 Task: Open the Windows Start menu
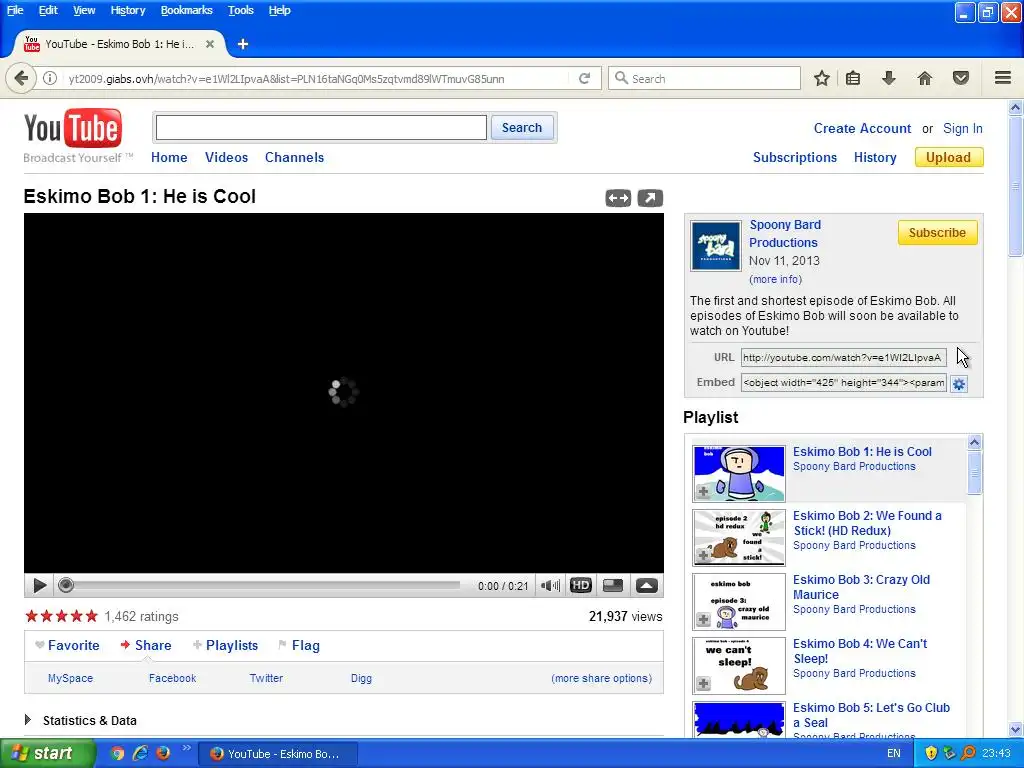[46, 754]
